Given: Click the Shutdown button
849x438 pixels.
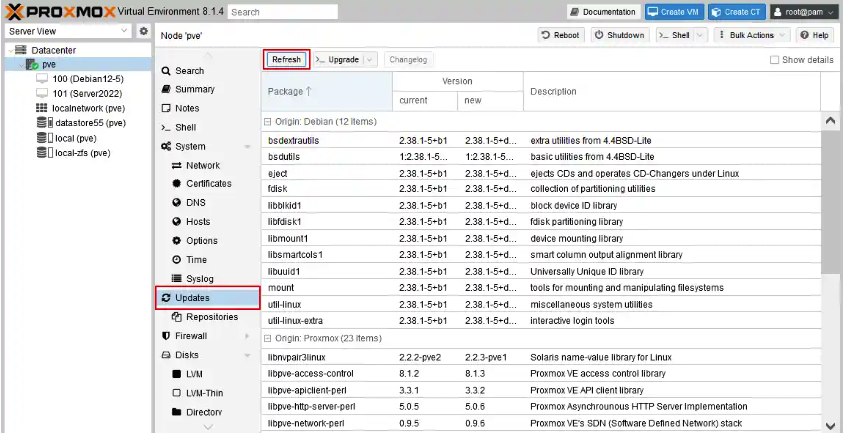Looking at the screenshot, I should pyautogui.click(x=620, y=35).
